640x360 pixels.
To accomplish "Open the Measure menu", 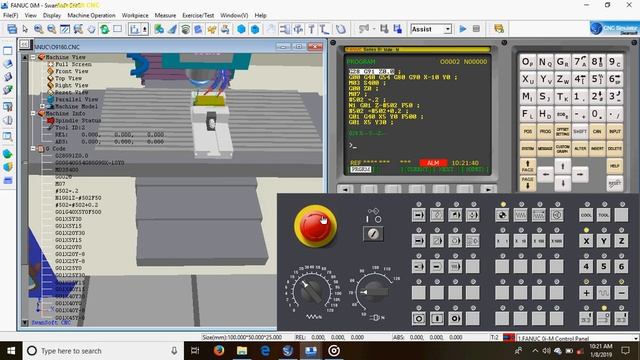I will [x=165, y=15].
